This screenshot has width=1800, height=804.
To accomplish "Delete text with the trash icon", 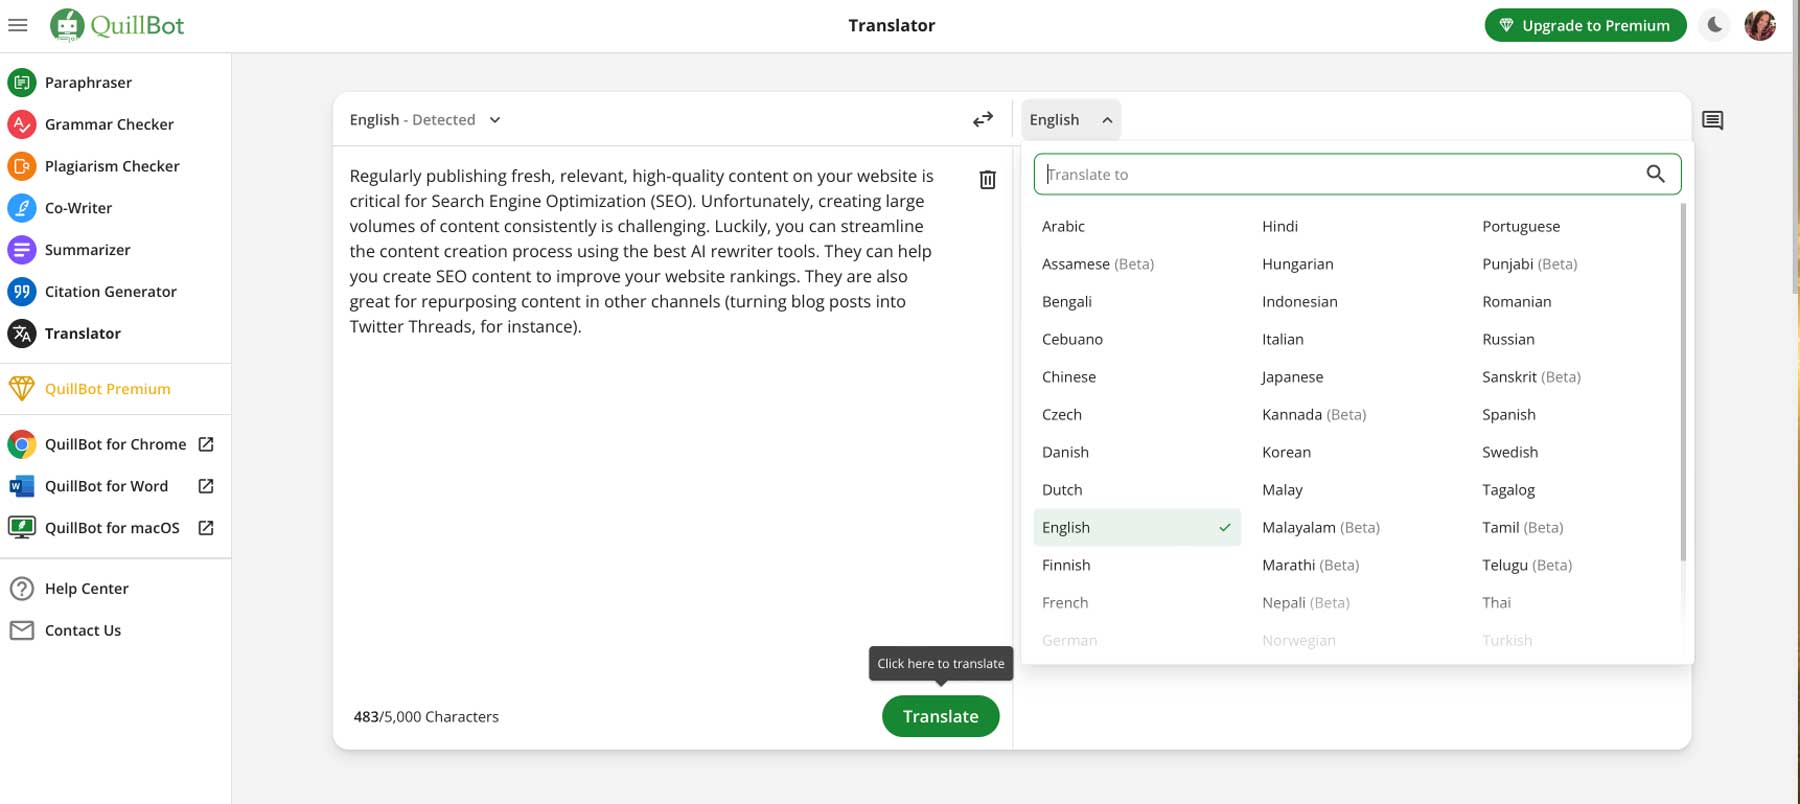I will pyautogui.click(x=987, y=179).
